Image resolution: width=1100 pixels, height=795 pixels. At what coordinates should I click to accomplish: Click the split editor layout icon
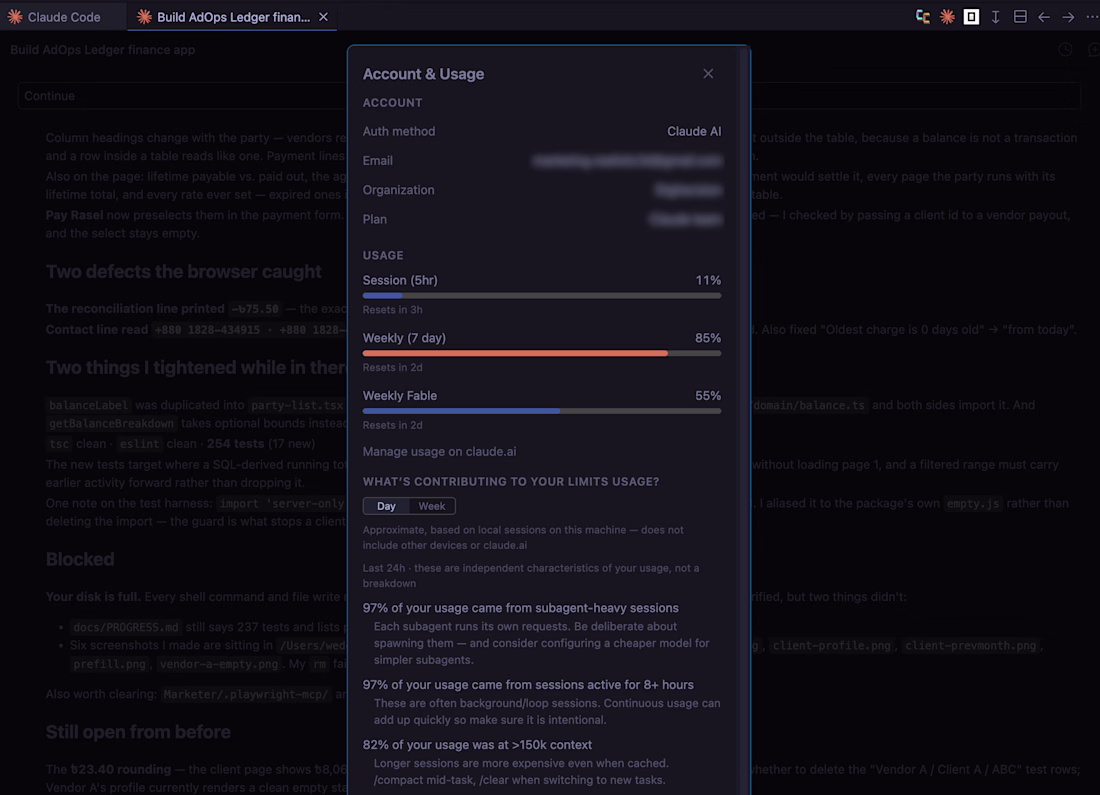[1020, 17]
